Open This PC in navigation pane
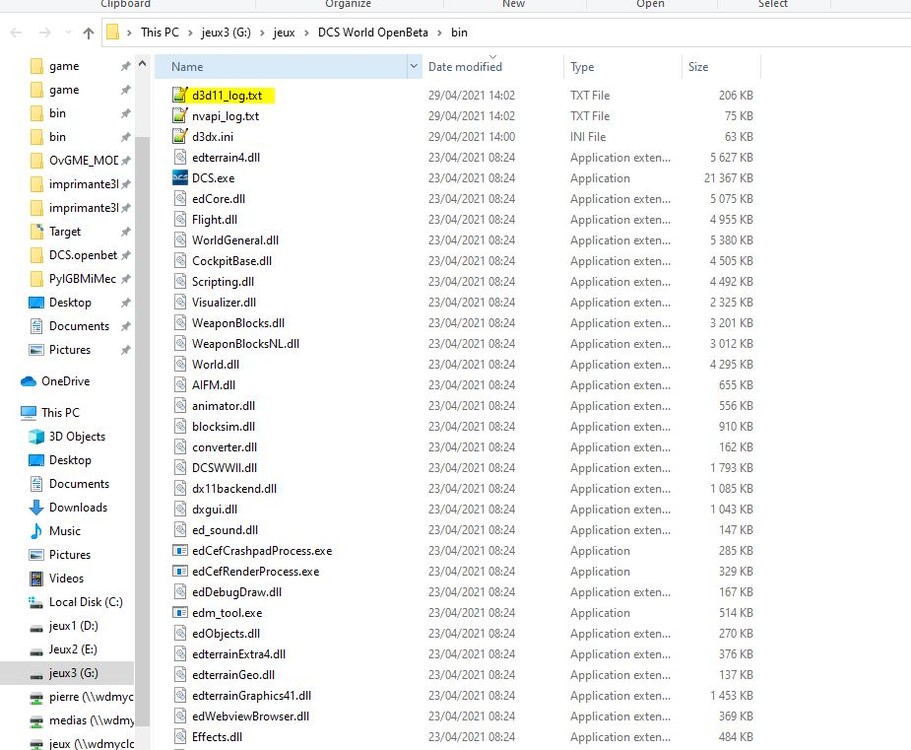 [x=60, y=412]
